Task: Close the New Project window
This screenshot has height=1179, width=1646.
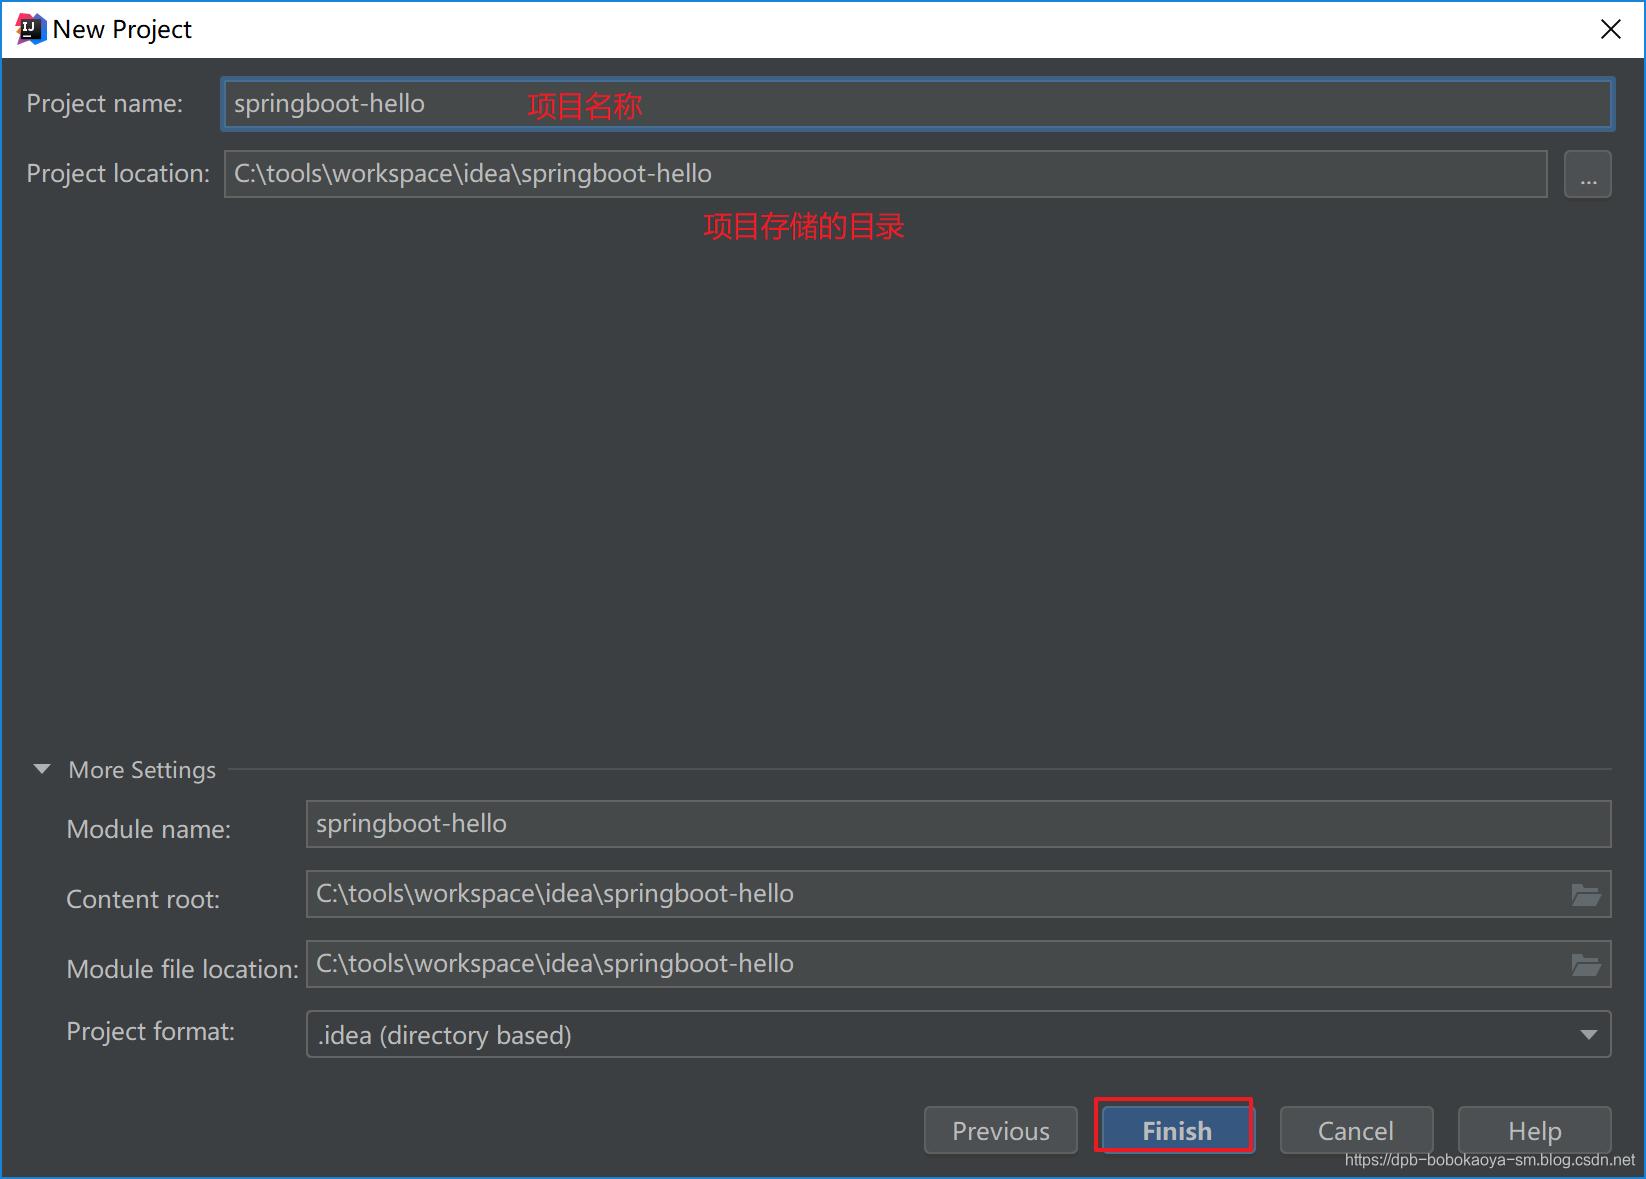Action: pos(1610,29)
